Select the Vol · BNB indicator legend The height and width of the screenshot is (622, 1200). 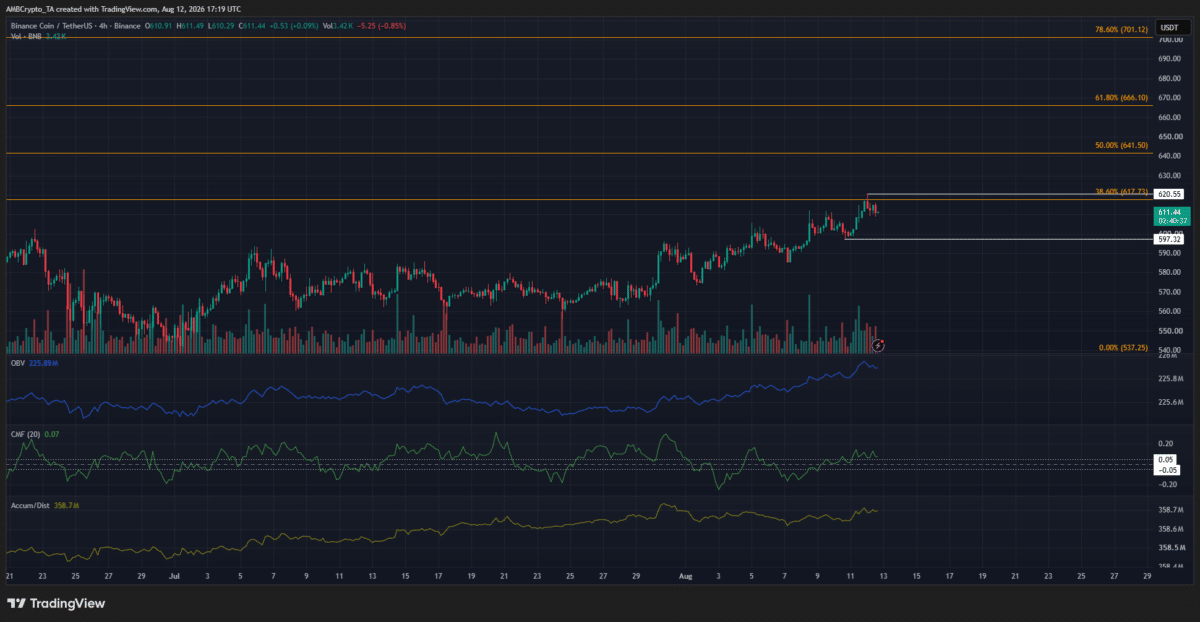[x=26, y=36]
